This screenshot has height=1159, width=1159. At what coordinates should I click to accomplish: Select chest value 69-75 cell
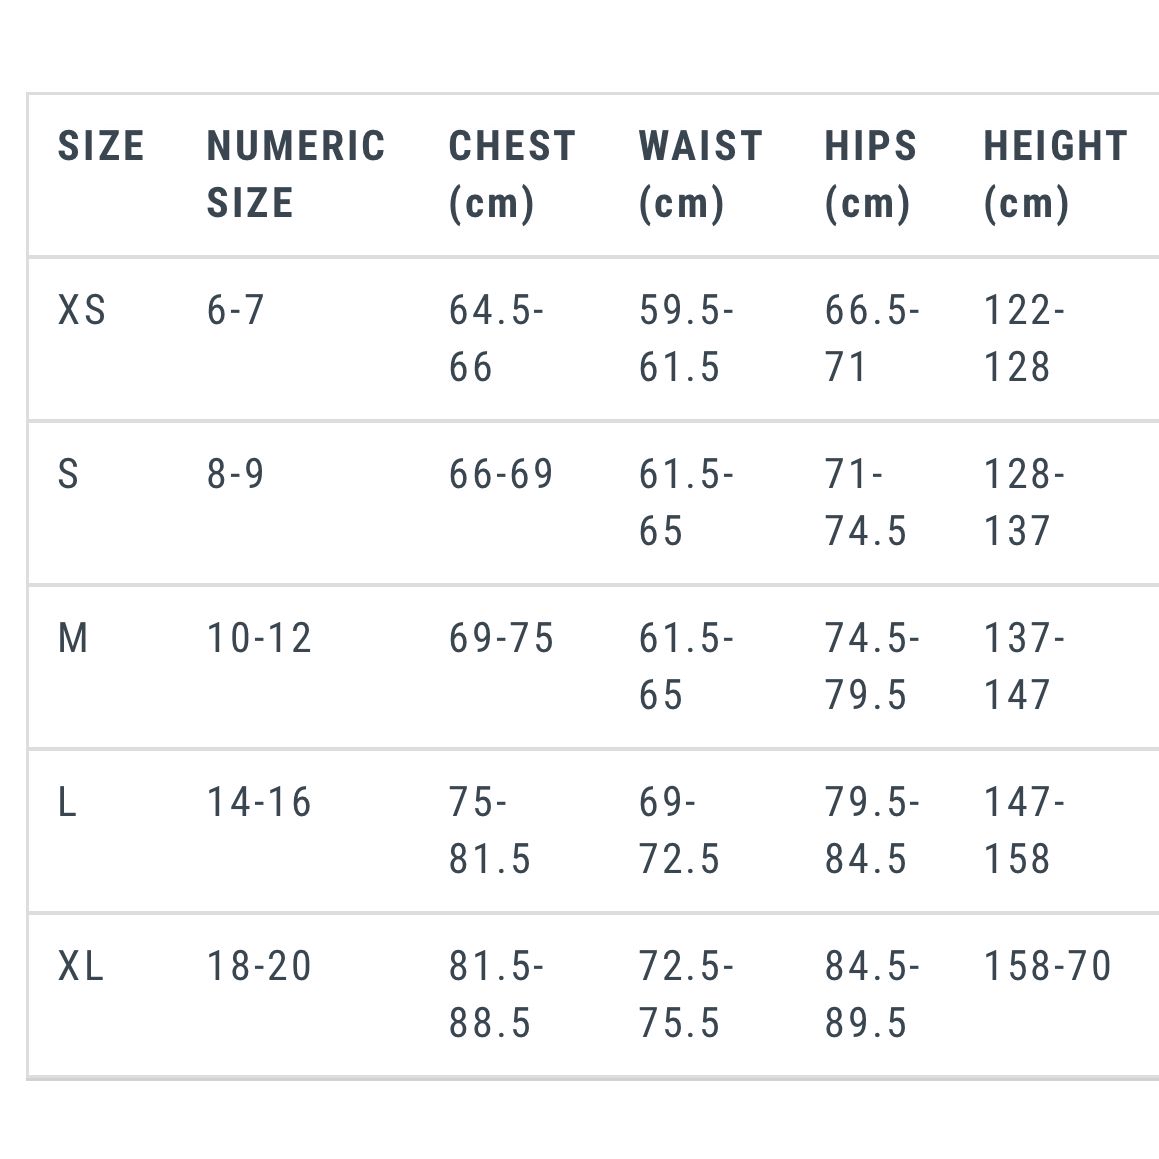pyautogui.click(x=501, y=638)
